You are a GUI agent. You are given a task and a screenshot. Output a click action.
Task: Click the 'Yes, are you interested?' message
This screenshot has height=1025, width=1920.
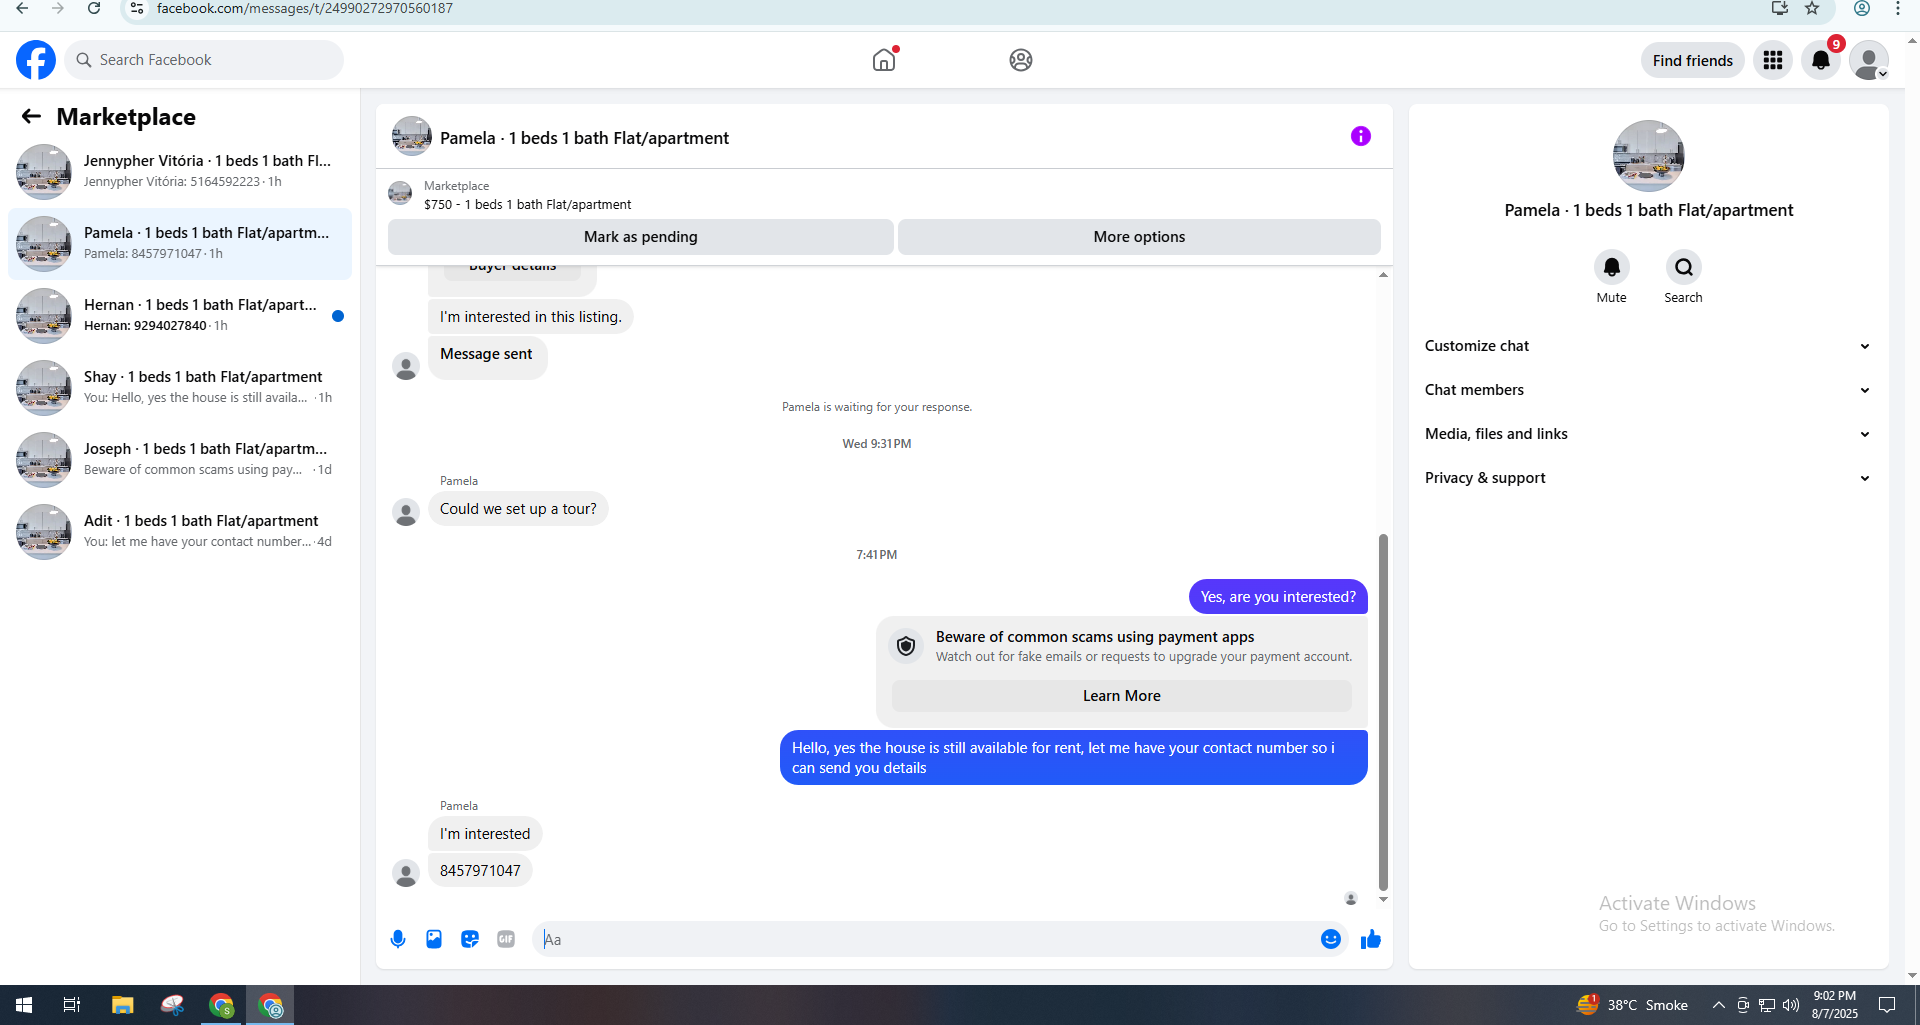coord(1278,597)
